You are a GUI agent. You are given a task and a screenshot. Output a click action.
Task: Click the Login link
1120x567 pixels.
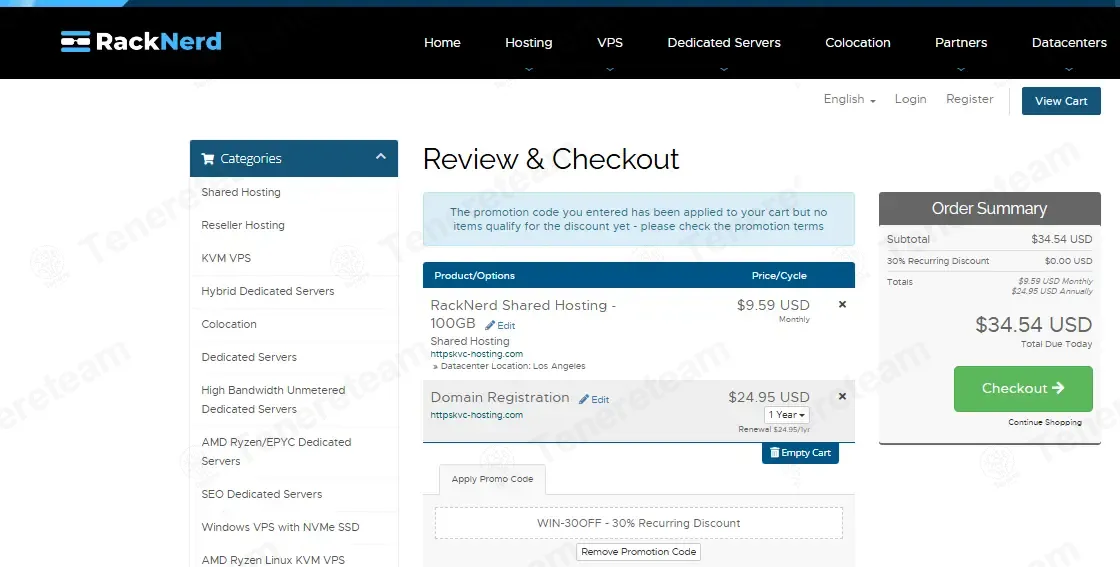910,99
